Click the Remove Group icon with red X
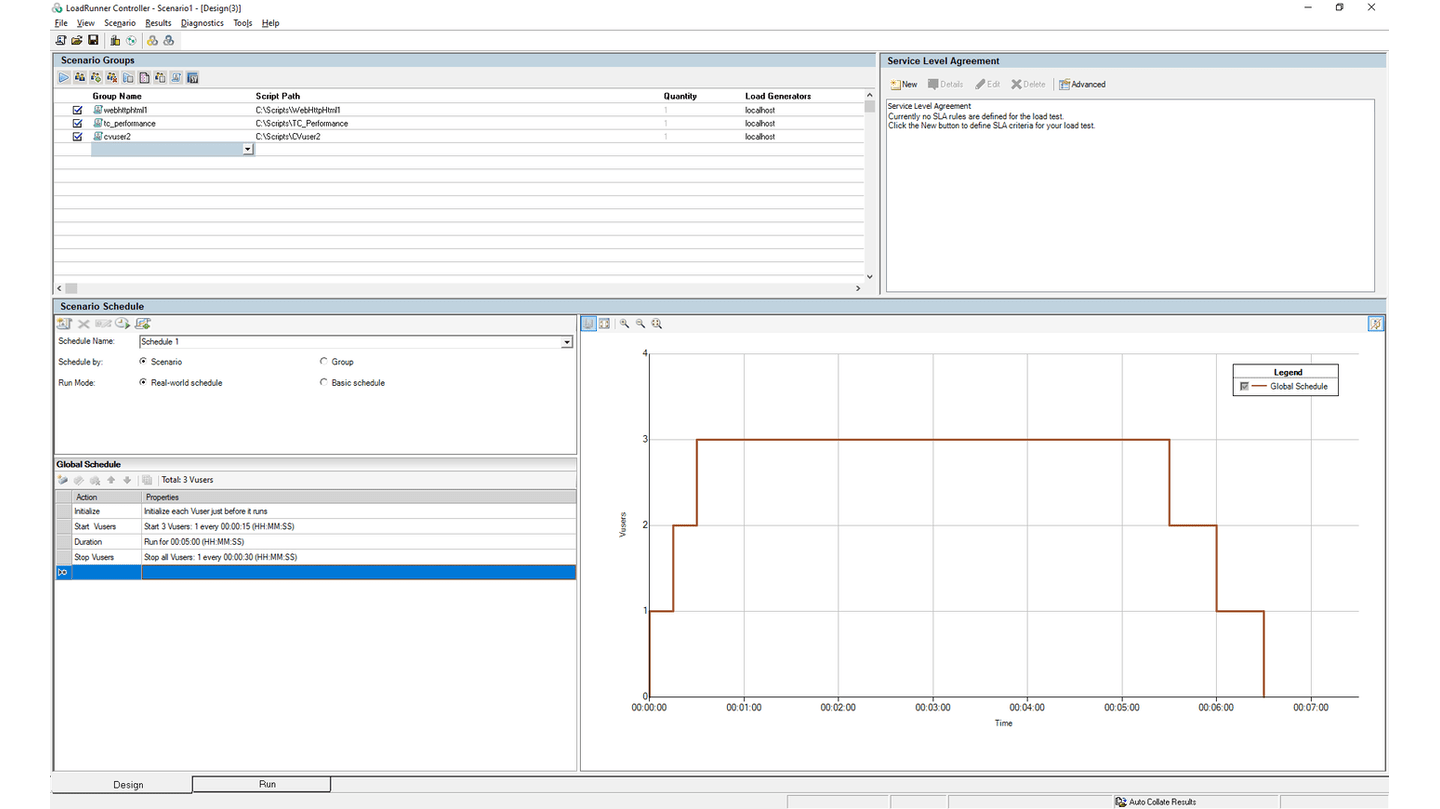Screen dimensions: 1440x809 [x=112, y=77]
